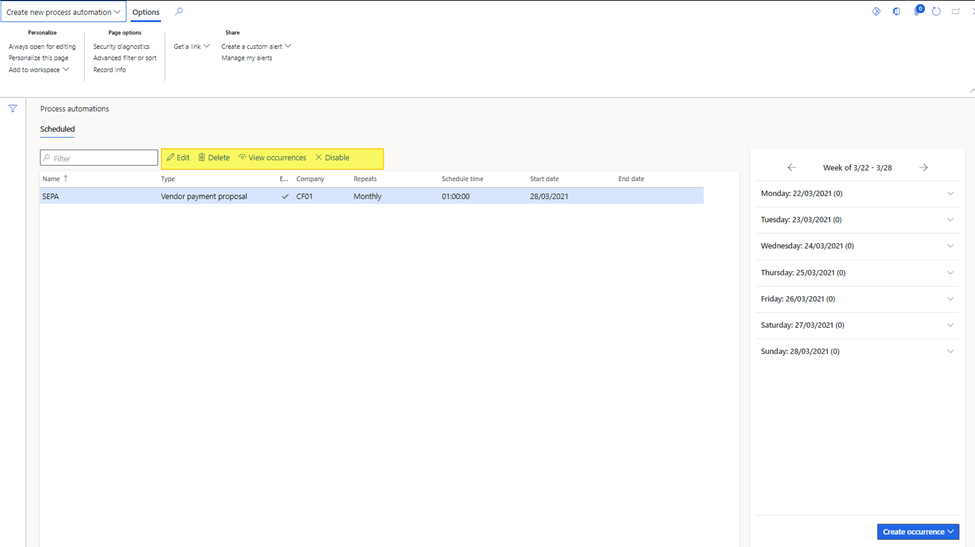The width and height of the screenshot is (975, 547).
Task: Toggle the enabled checkmark for SEPA
Action: 285,197
